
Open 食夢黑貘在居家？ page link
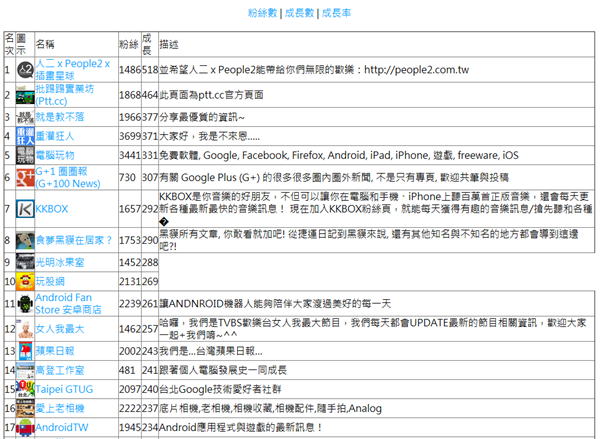74,240
